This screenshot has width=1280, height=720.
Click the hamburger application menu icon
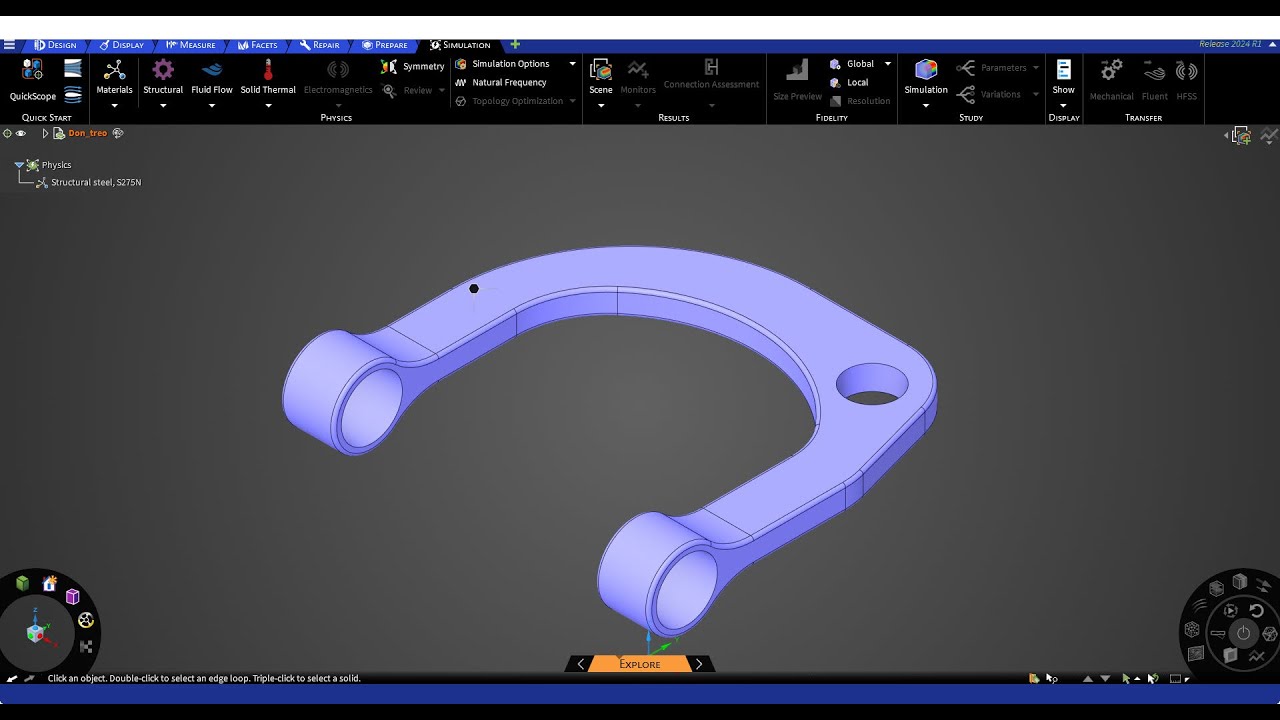coord(9,45)
